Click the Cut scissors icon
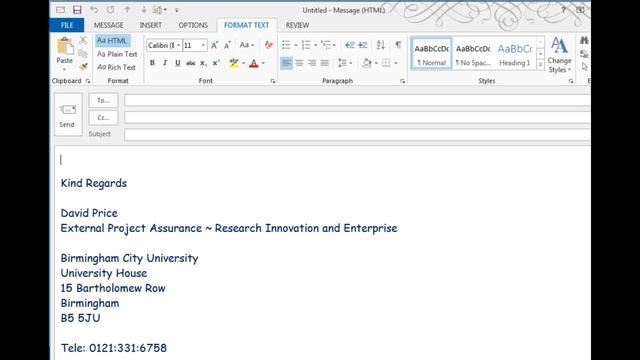 click(x=83, y=40)
